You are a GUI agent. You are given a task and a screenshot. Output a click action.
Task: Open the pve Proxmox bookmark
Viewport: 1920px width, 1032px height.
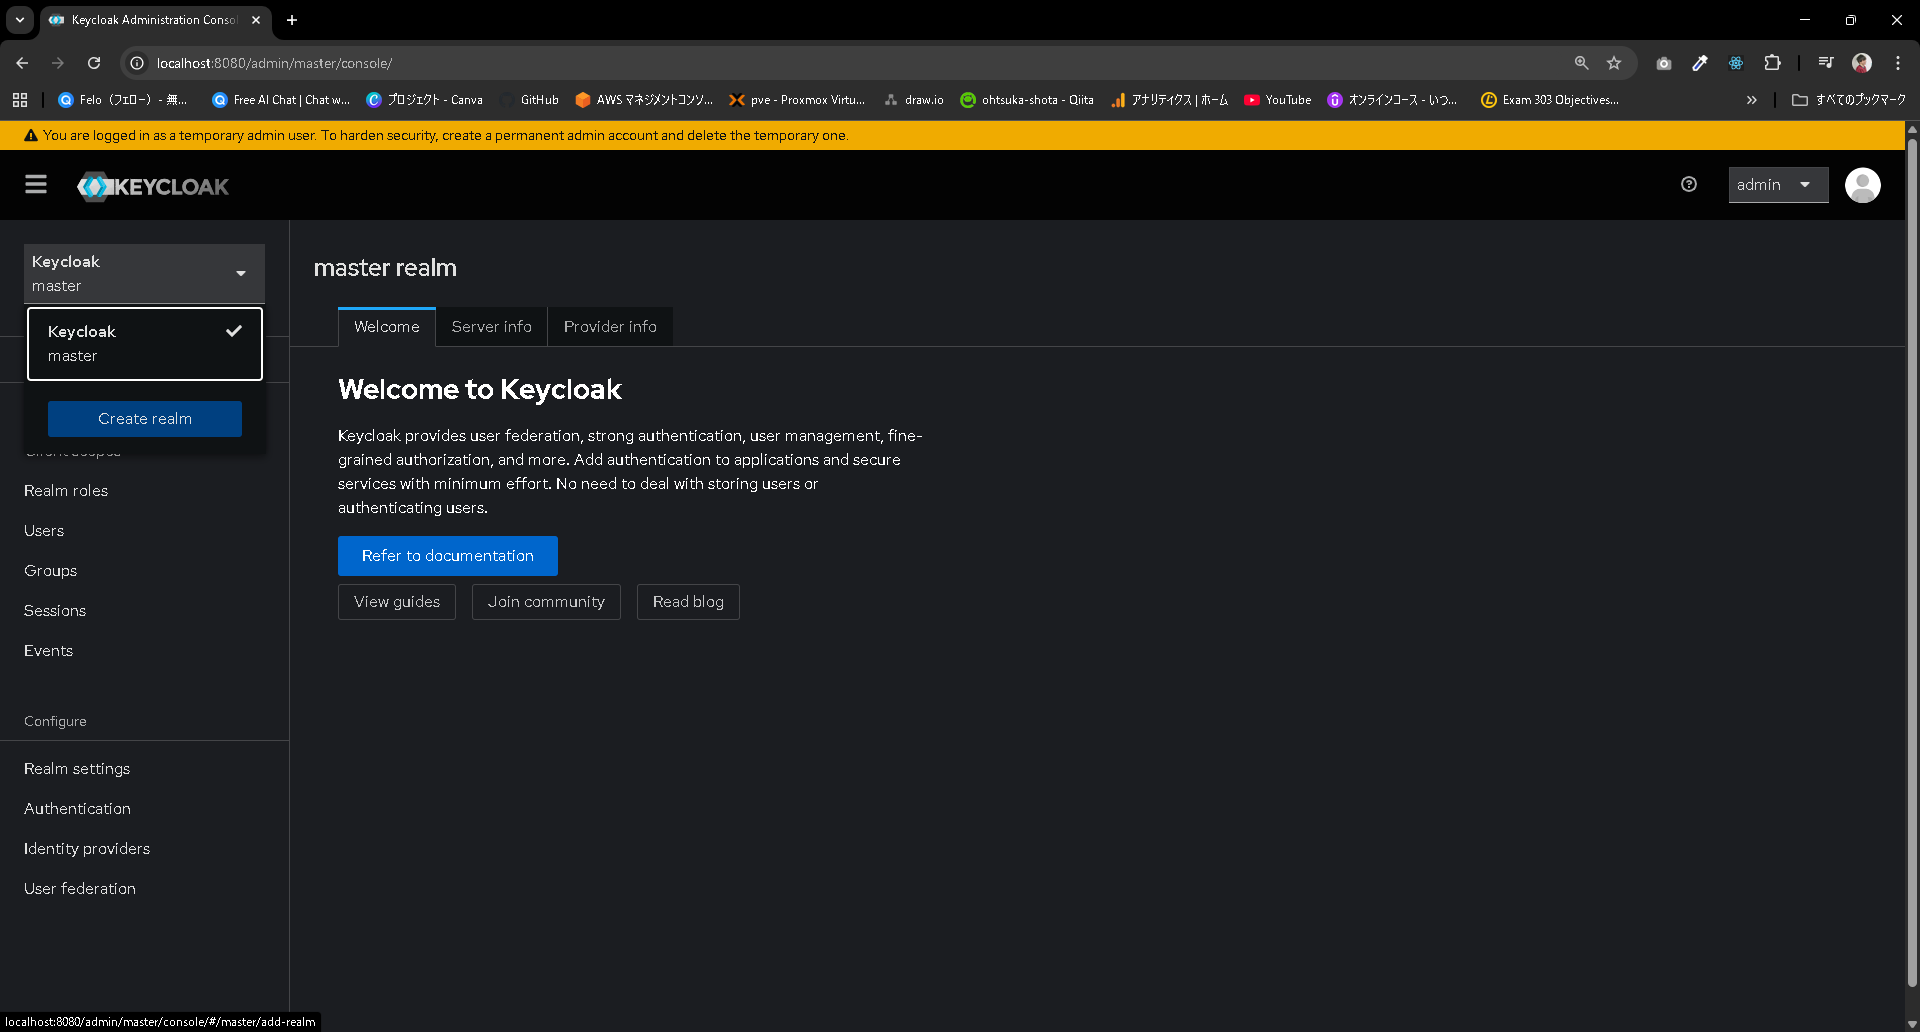797,100
